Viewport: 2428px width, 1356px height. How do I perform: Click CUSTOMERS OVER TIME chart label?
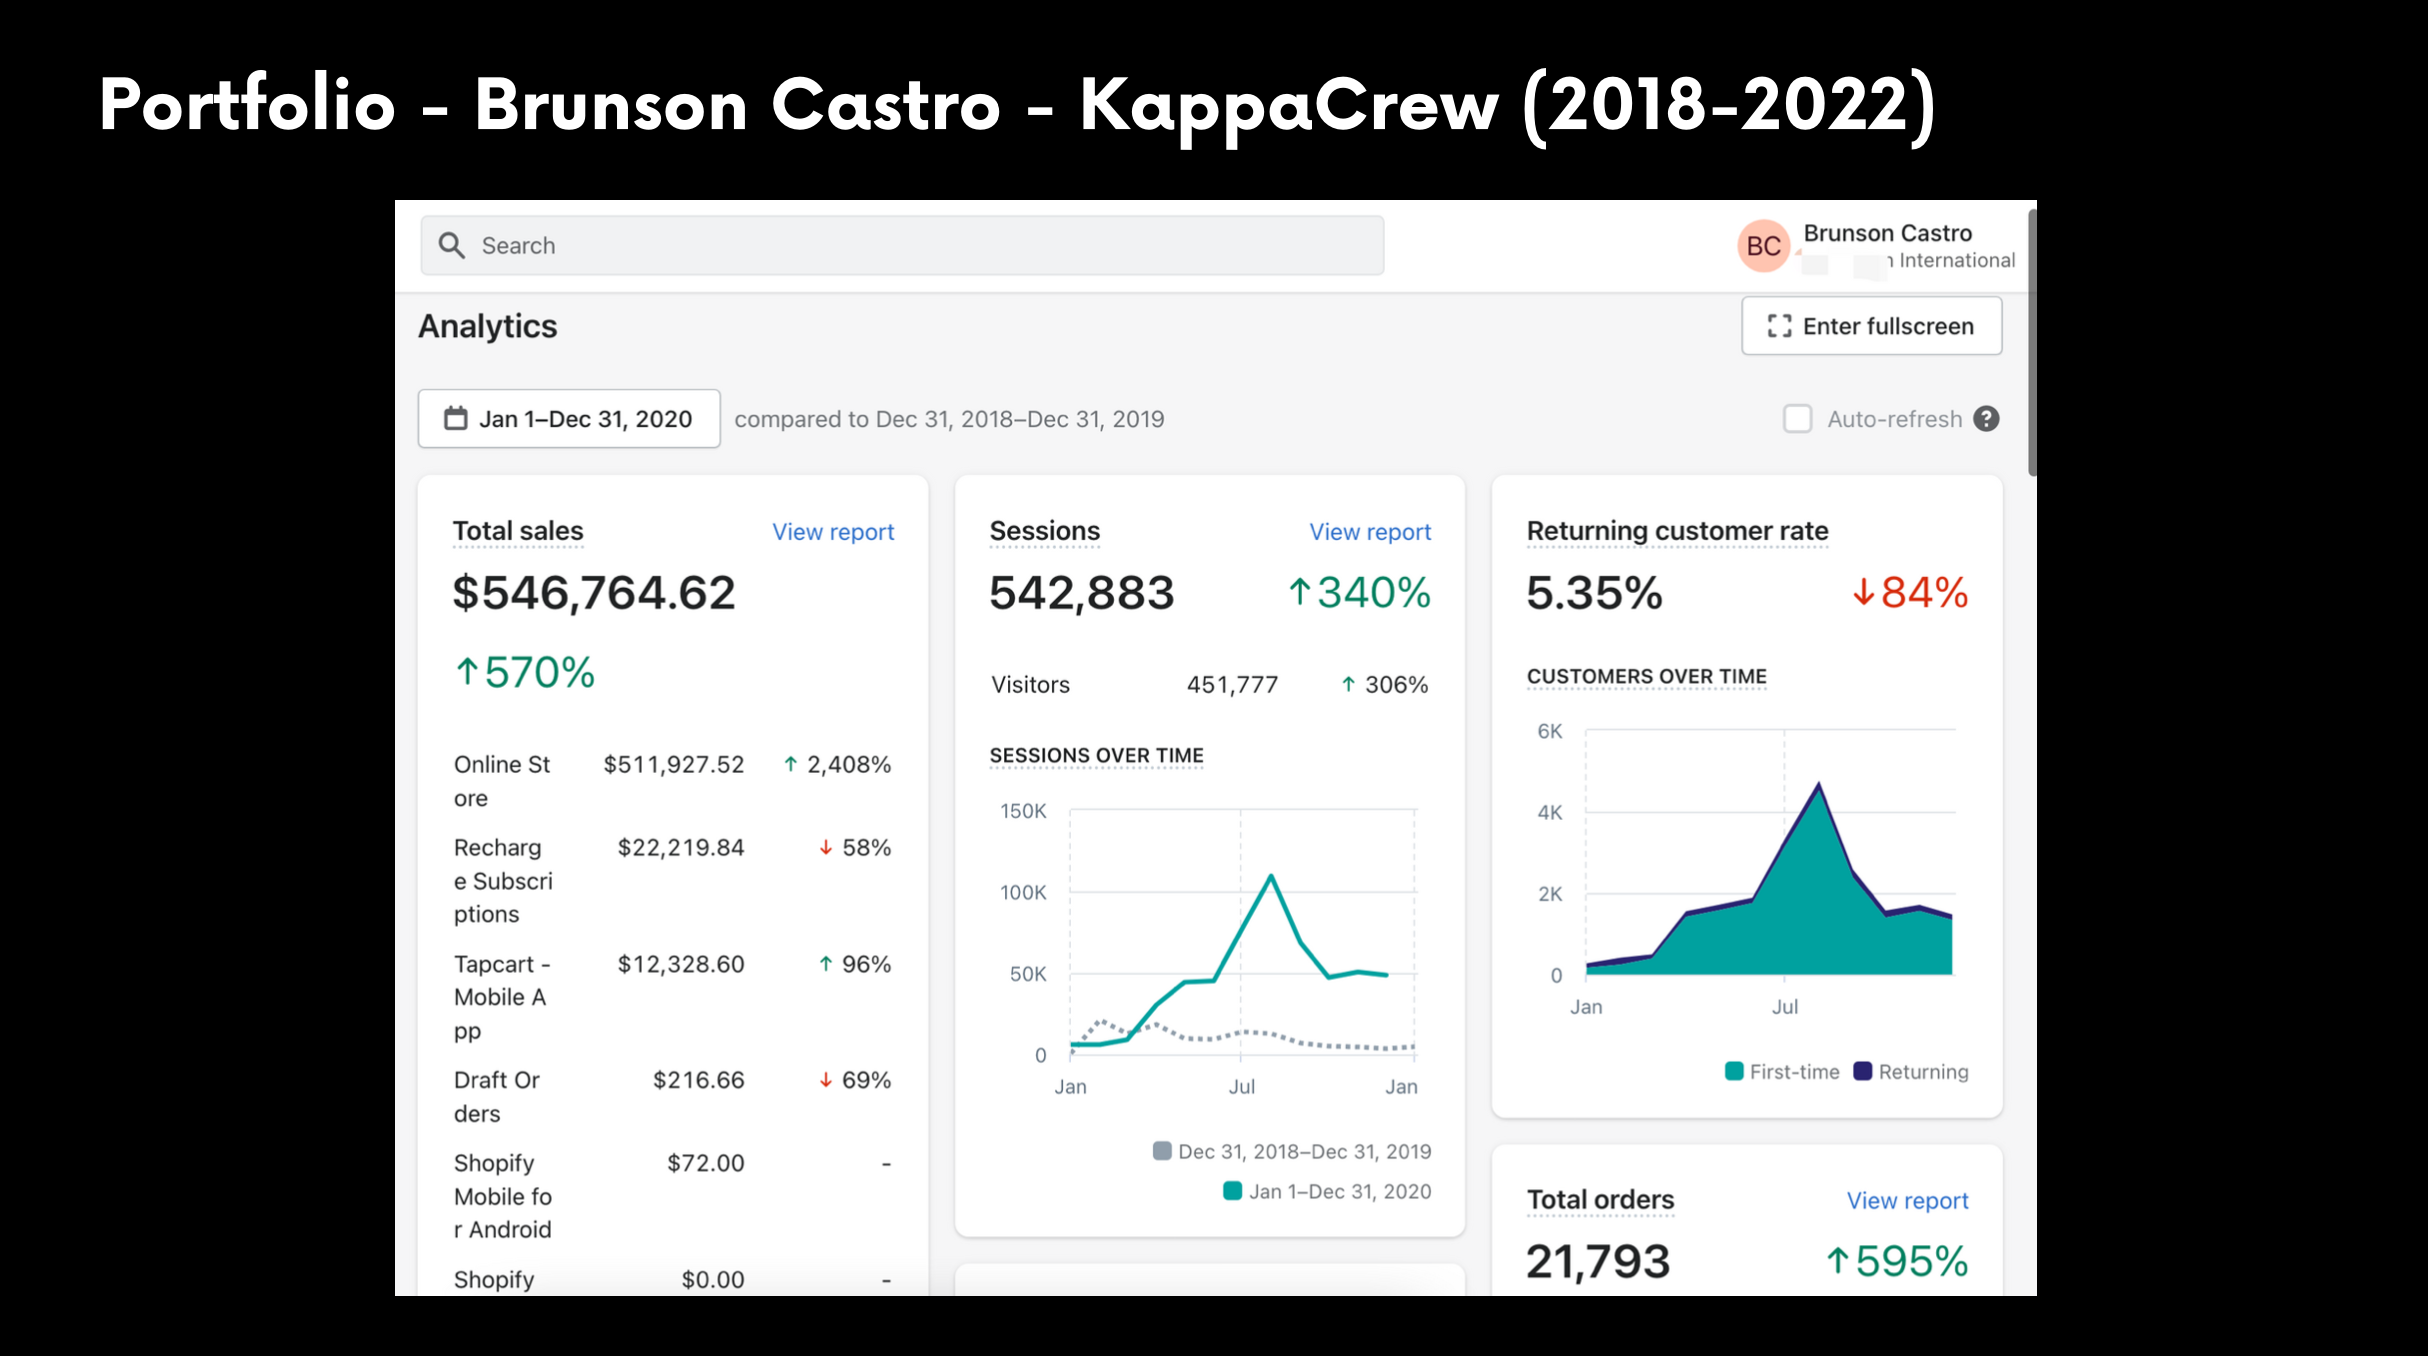tap(1646, 677)
